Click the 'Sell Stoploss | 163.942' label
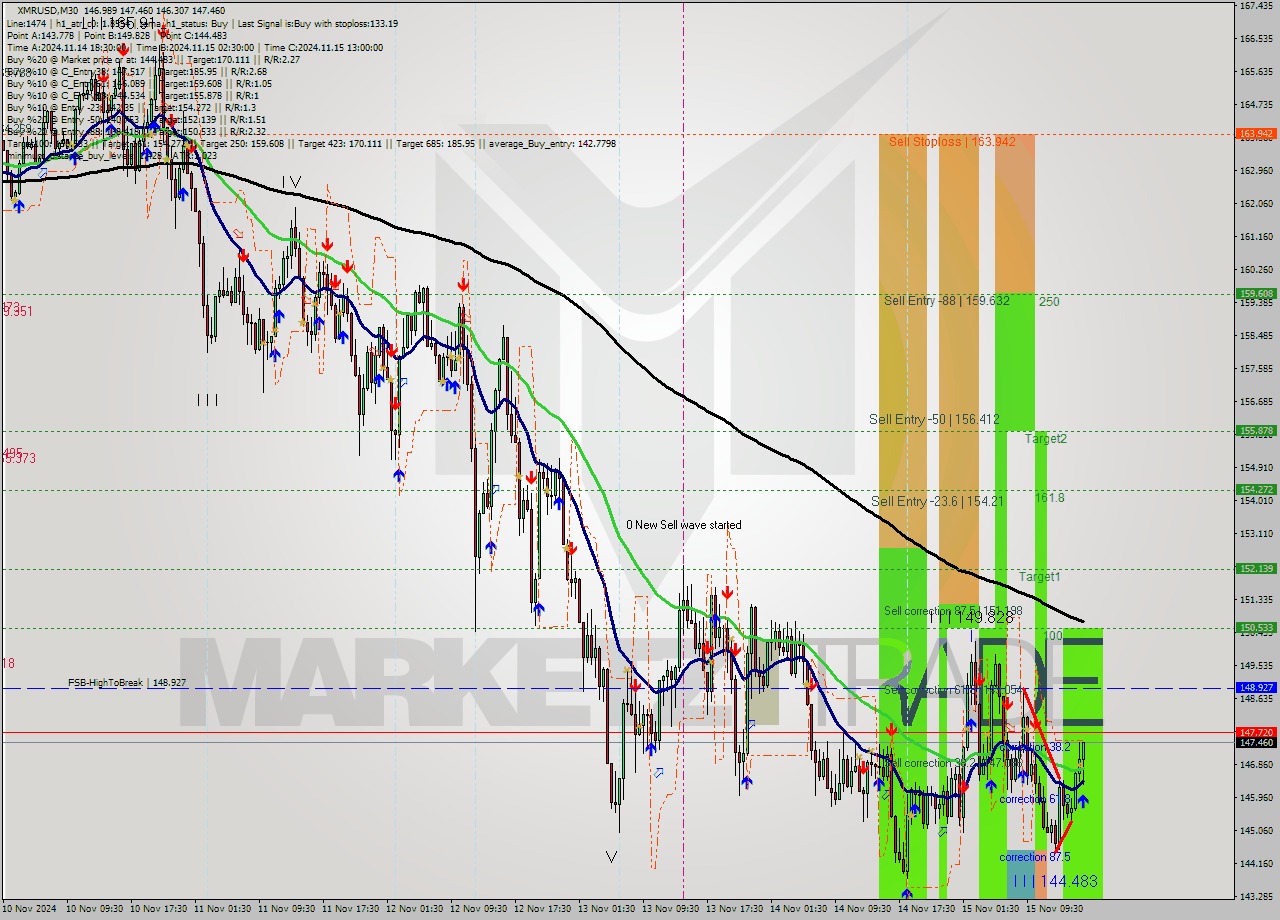 (x=951, y=142)
